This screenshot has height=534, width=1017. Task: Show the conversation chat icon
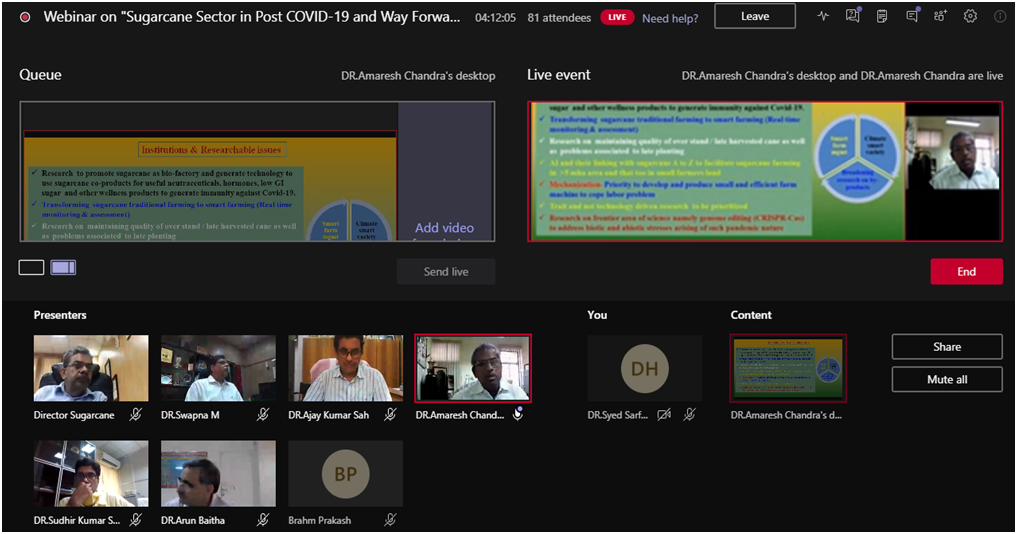(911, 16)
